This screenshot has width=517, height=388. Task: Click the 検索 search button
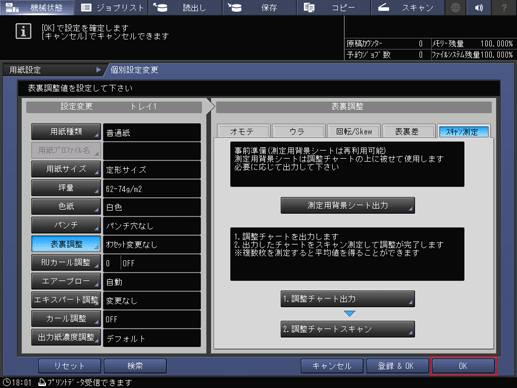pyautogui.click(x=135, y=366)
